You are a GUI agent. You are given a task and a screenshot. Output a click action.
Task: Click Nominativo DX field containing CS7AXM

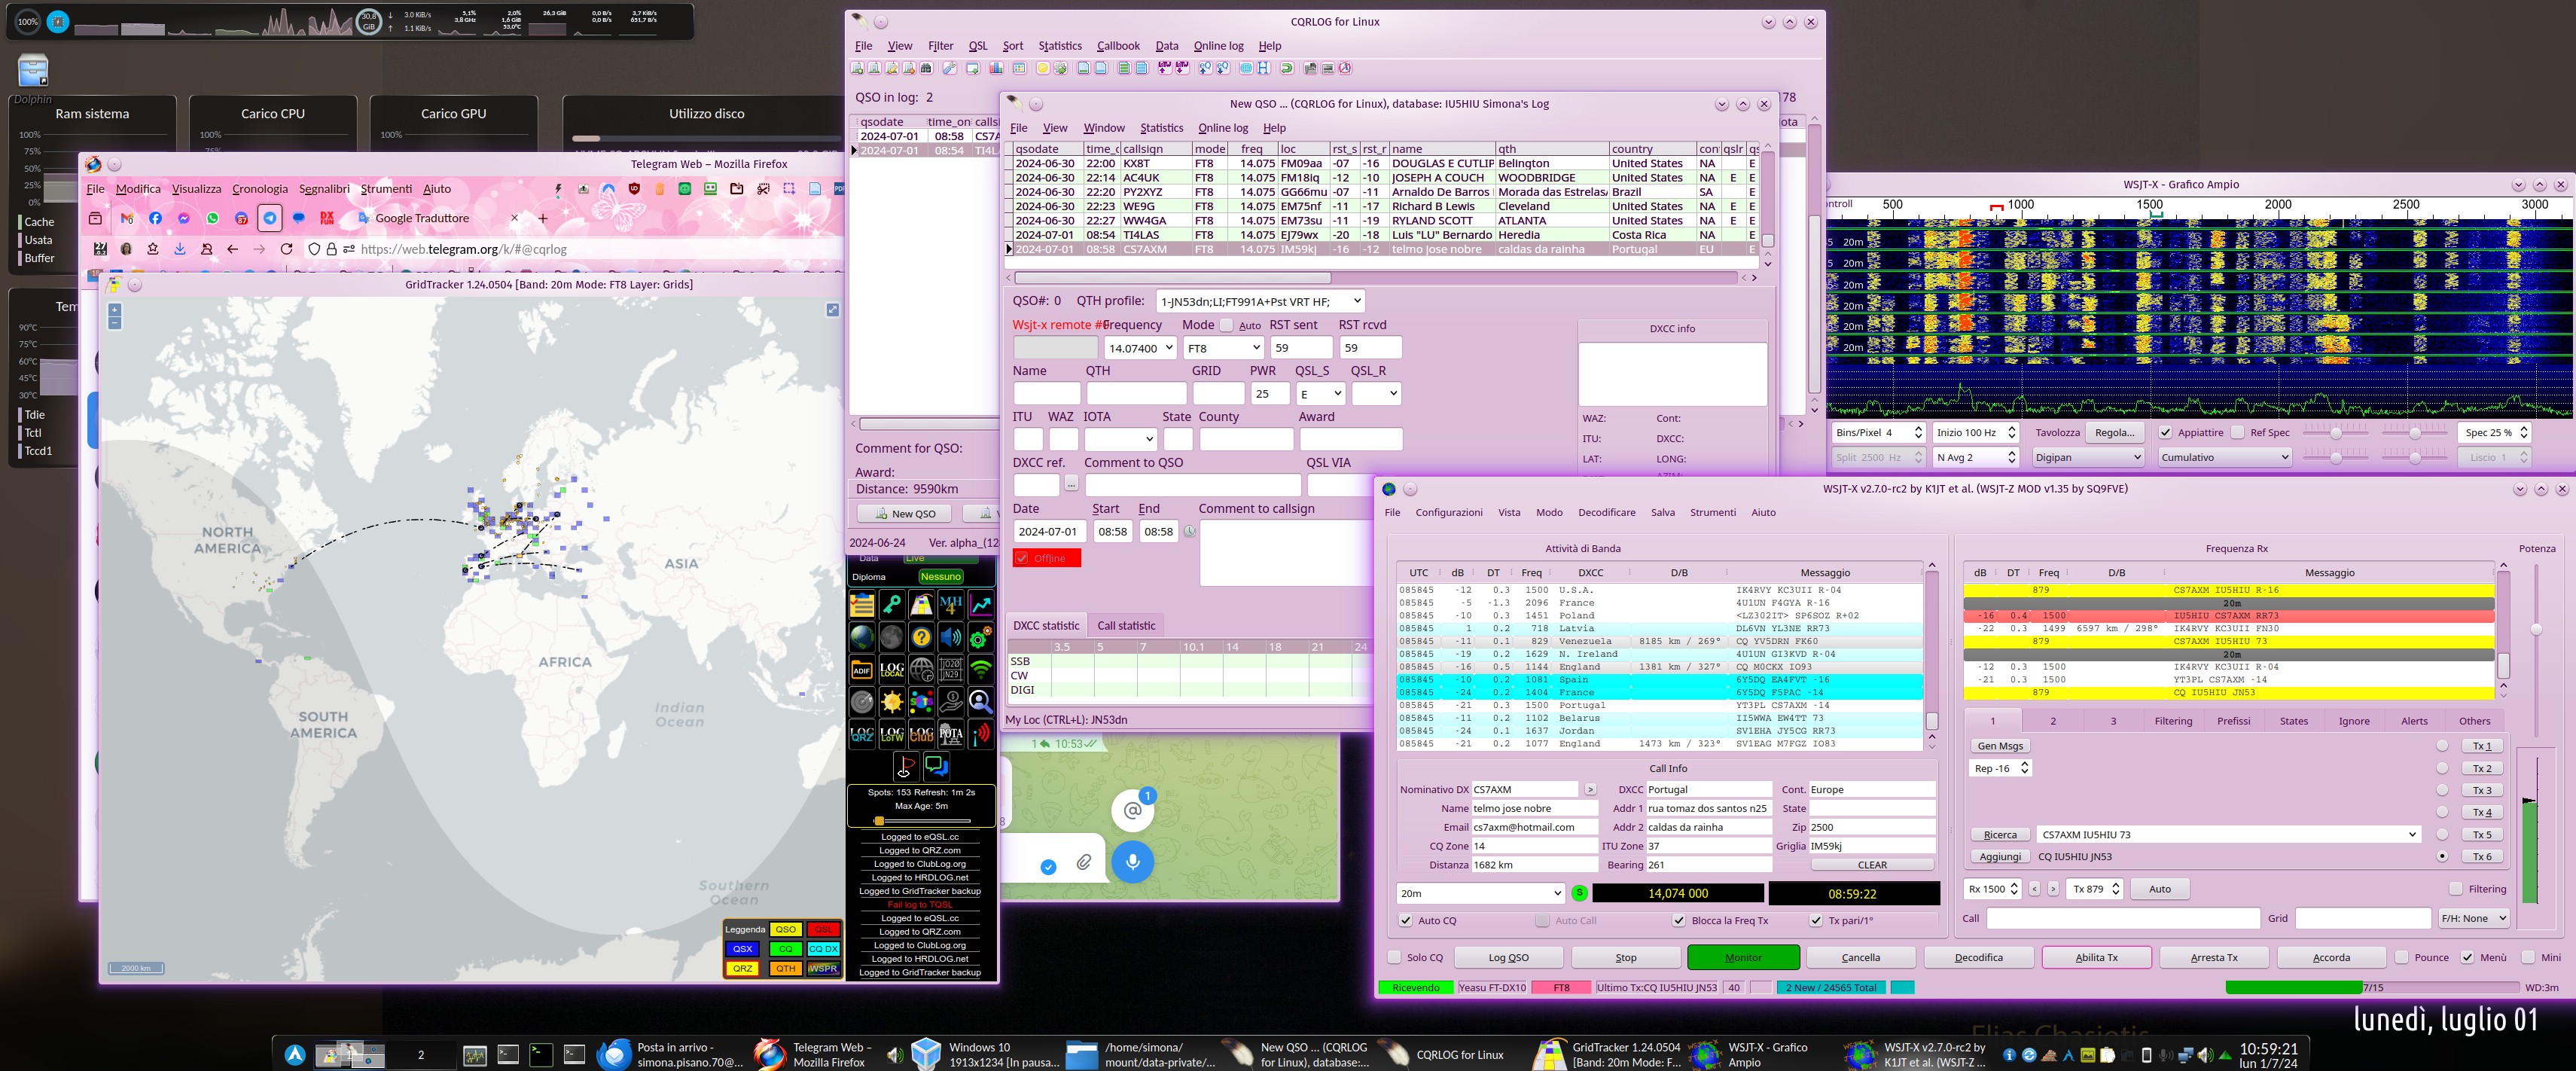coord(1524,789)
